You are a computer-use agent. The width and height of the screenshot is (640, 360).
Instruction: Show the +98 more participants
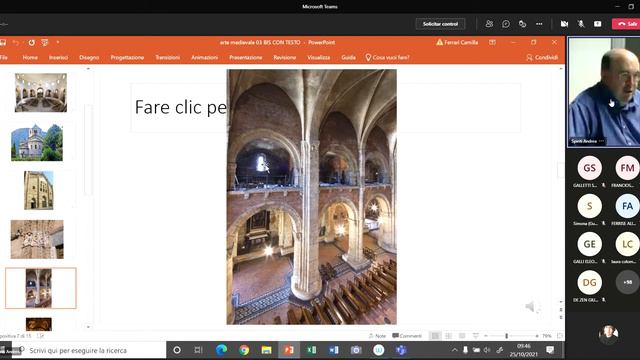click(x=627, y=282)
